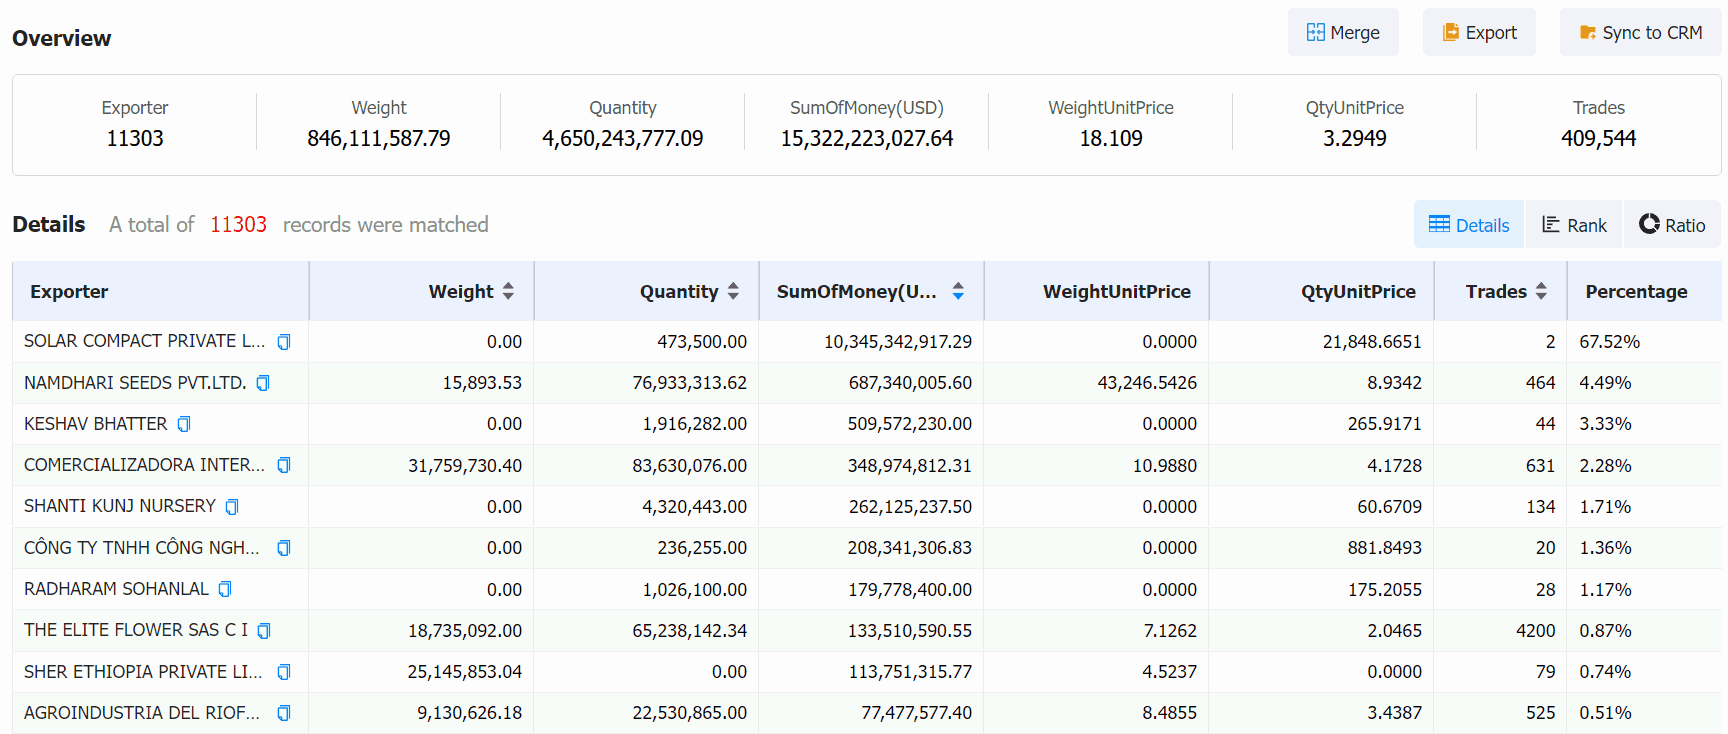
Task: Open KESHAV BHATTER exporter entry
Action: click(x=96, y=424)
